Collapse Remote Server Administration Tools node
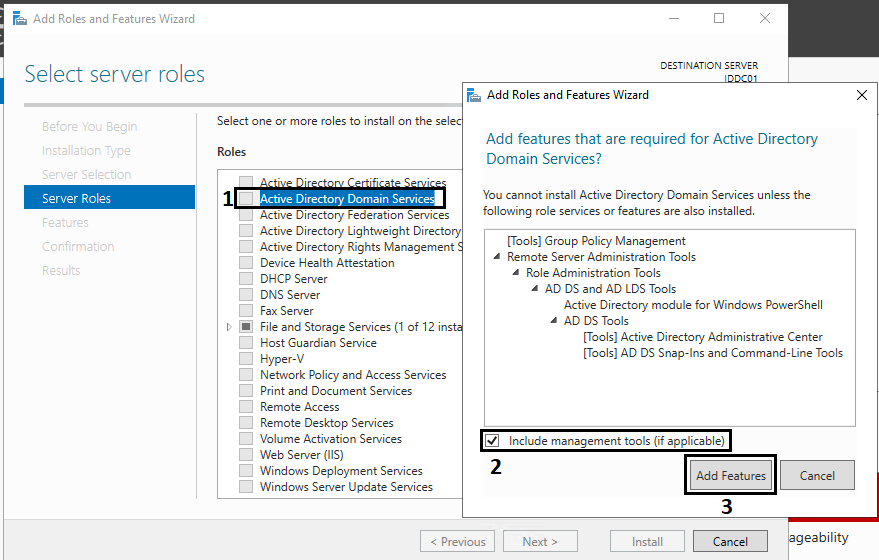 pos(497,257)
